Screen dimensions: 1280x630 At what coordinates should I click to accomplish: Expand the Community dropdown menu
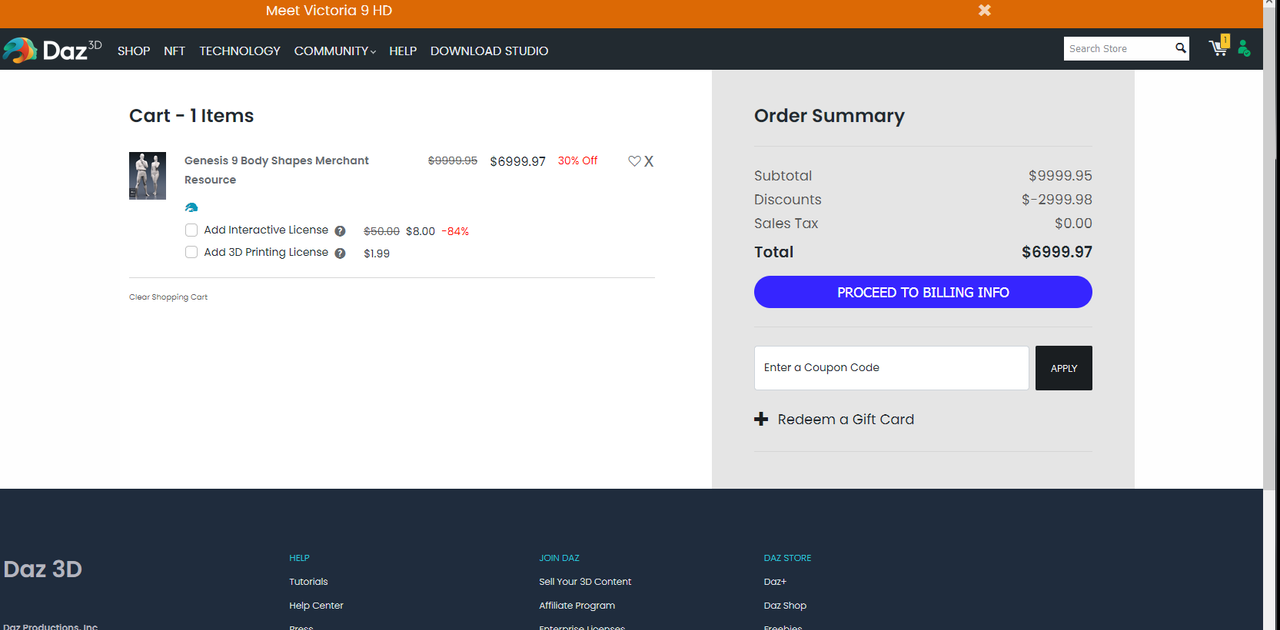click(335, 51)
